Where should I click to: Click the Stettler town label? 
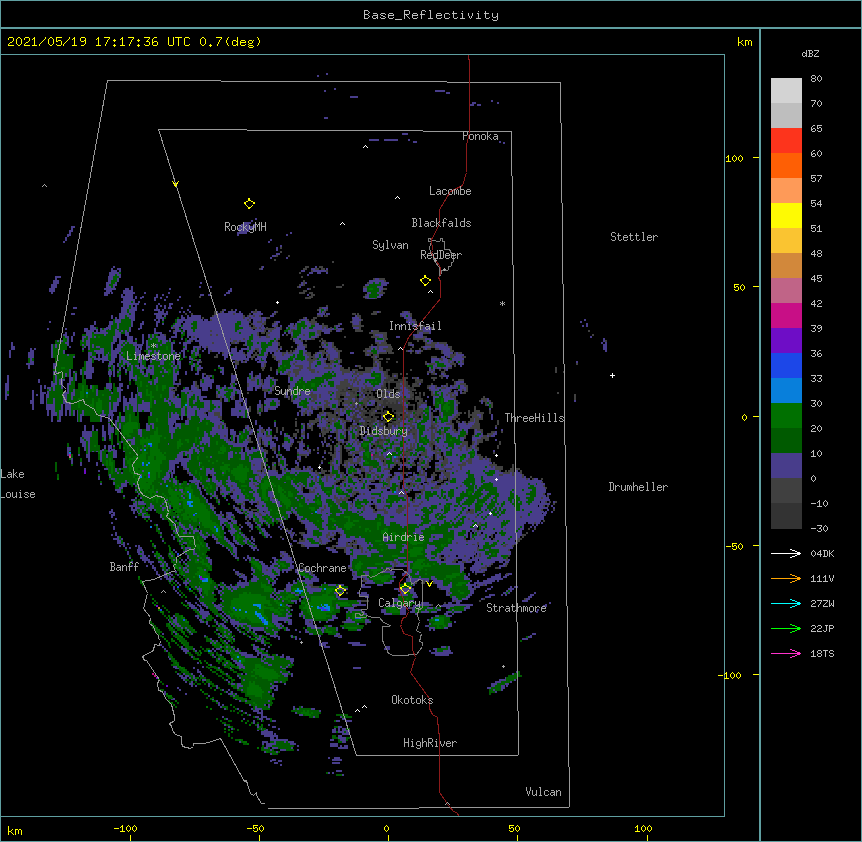click(x=634, y=237)
